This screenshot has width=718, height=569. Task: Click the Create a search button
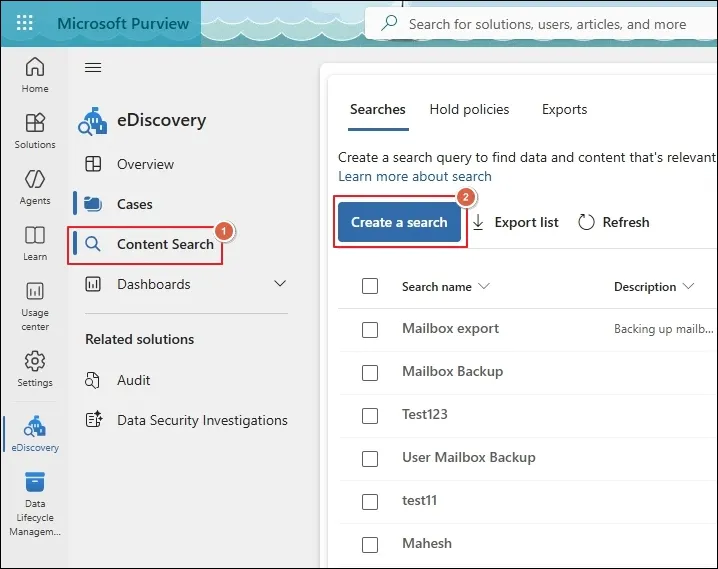(399, 222)
